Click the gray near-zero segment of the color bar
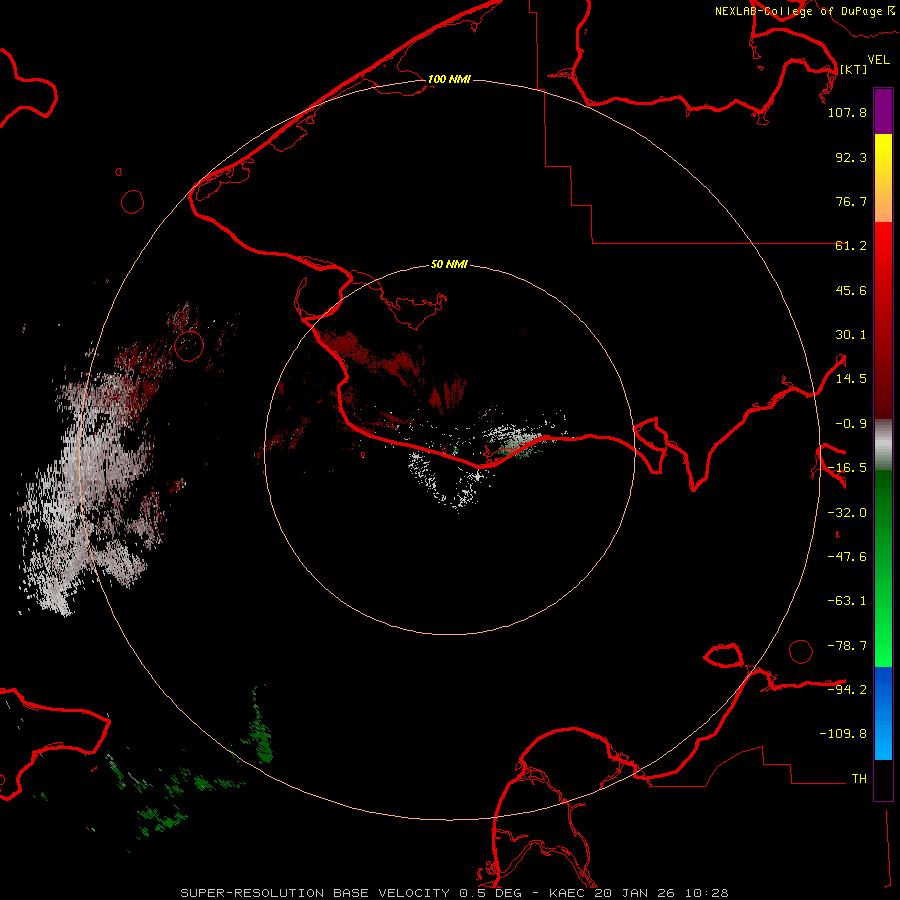Screen dimensions: 900x900 tap(883, 445)
